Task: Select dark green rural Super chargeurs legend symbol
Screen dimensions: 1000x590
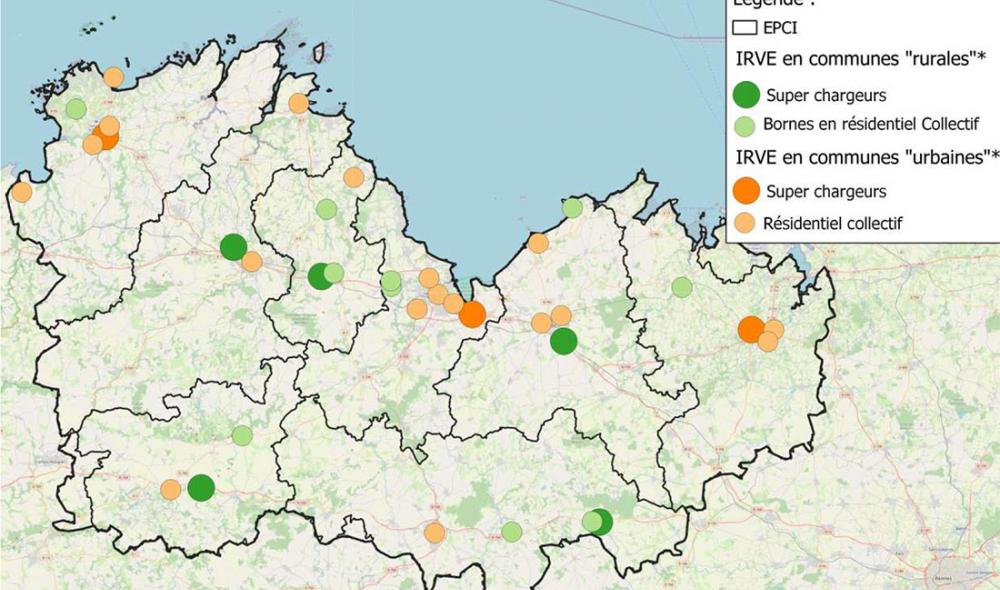Action: (x=747, y=95)
